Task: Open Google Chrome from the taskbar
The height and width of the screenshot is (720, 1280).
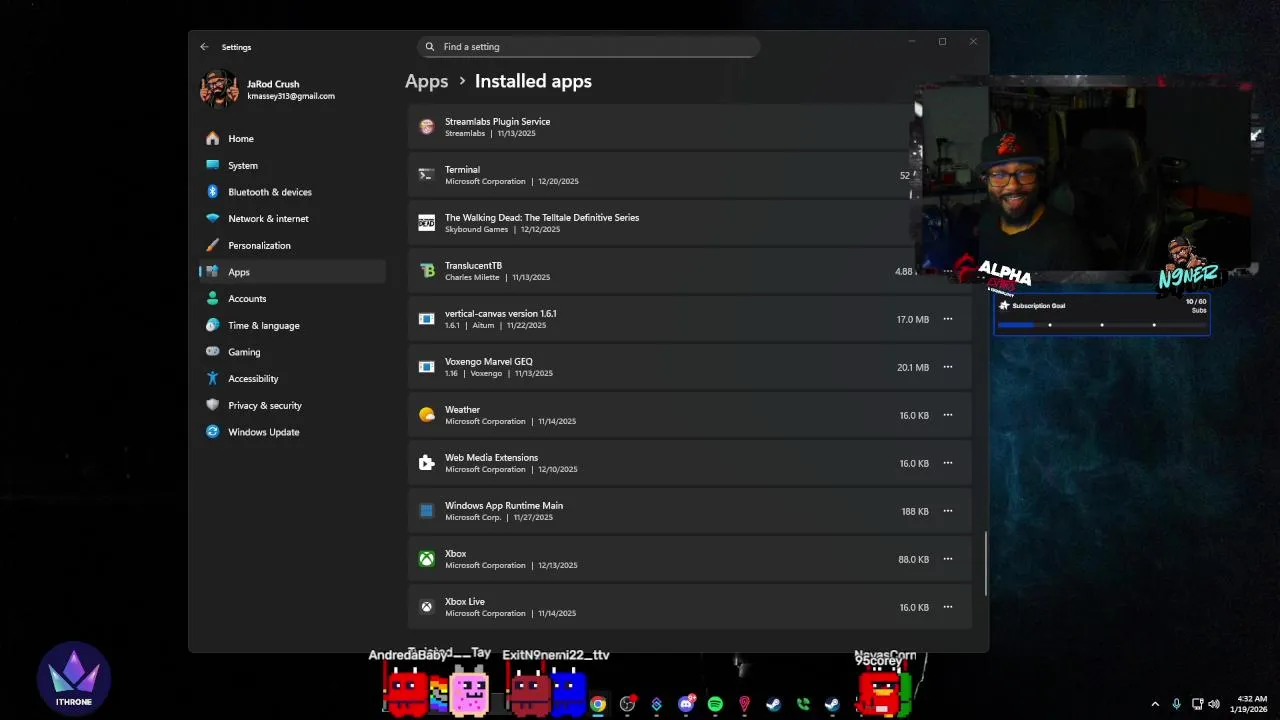Action: click(597, 704)
